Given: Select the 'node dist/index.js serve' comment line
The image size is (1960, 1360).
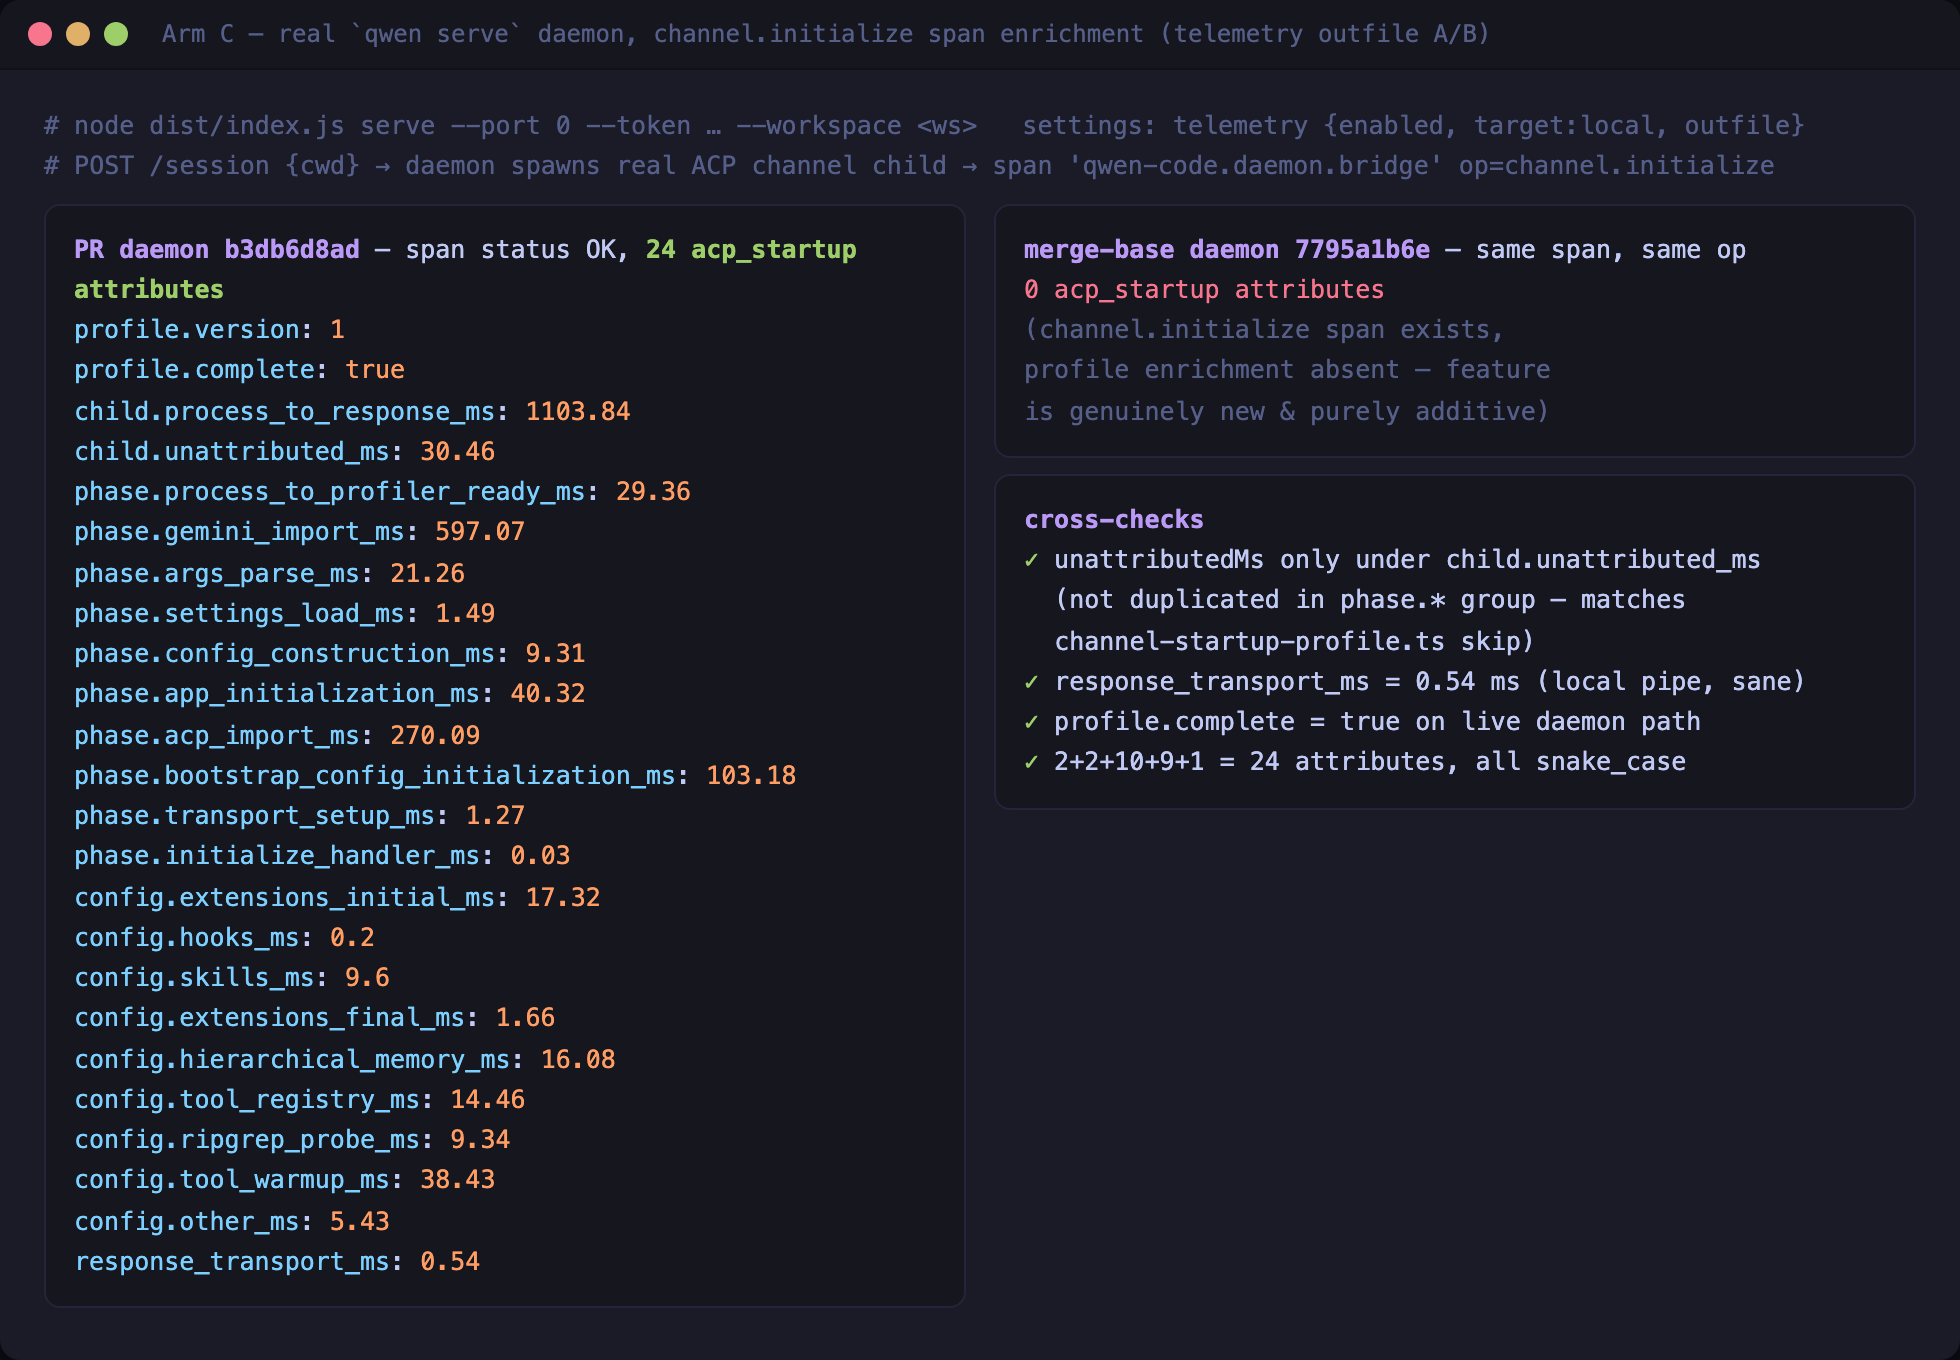Looking at the screenshot, I should 925,126.
